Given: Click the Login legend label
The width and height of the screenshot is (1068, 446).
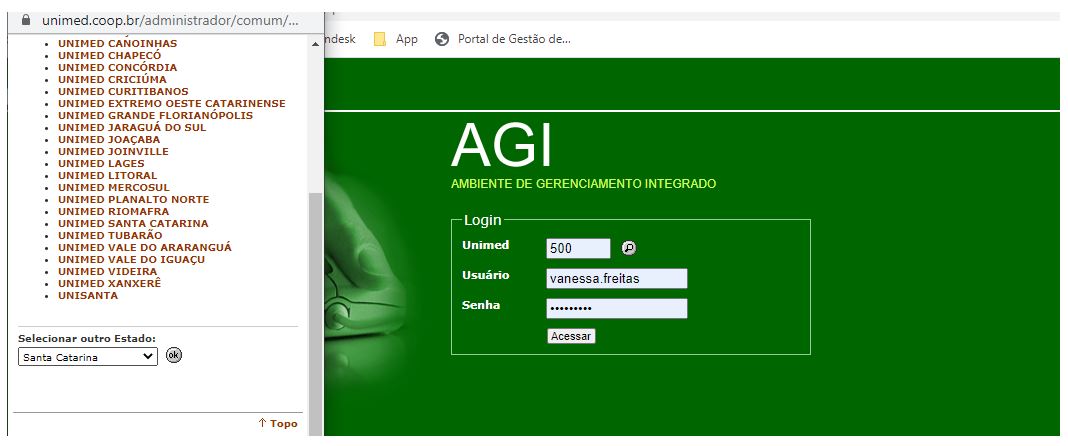Looking at the screenshot, I should coord(482,220).
